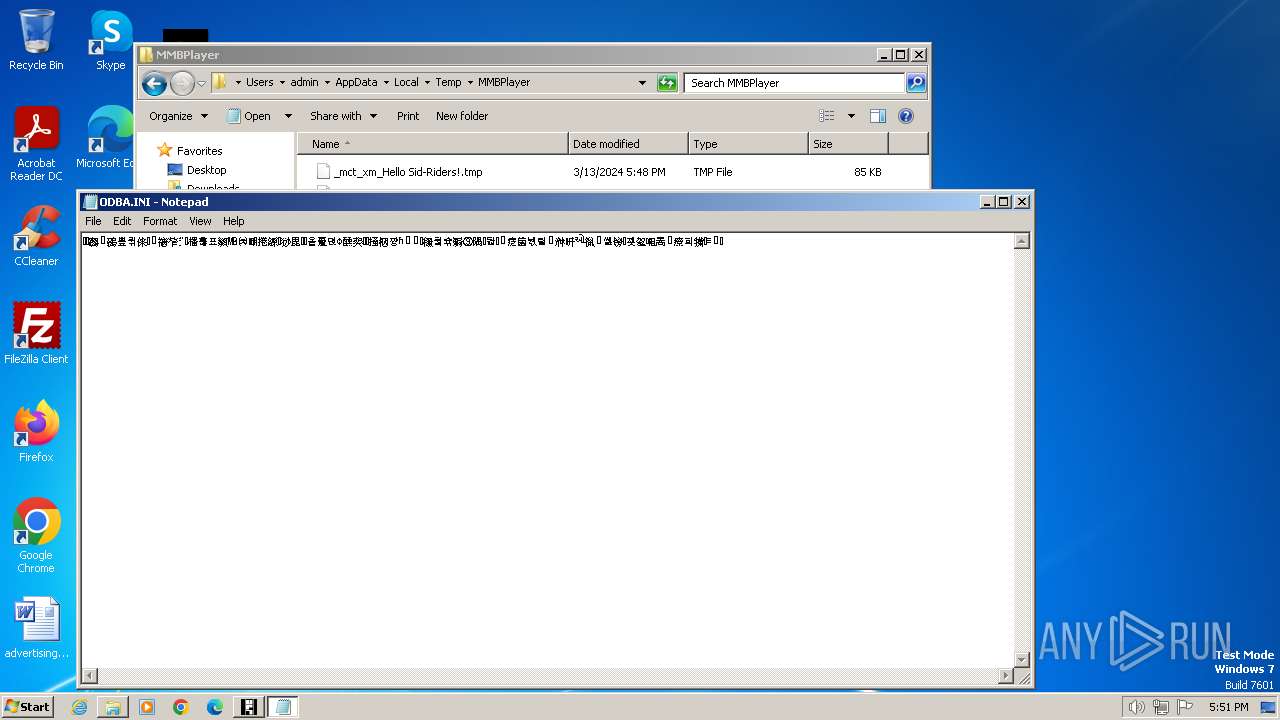Sort files by Name column header
The image size is (1280, 720).
pyautogui.click(x=432, y=144)
